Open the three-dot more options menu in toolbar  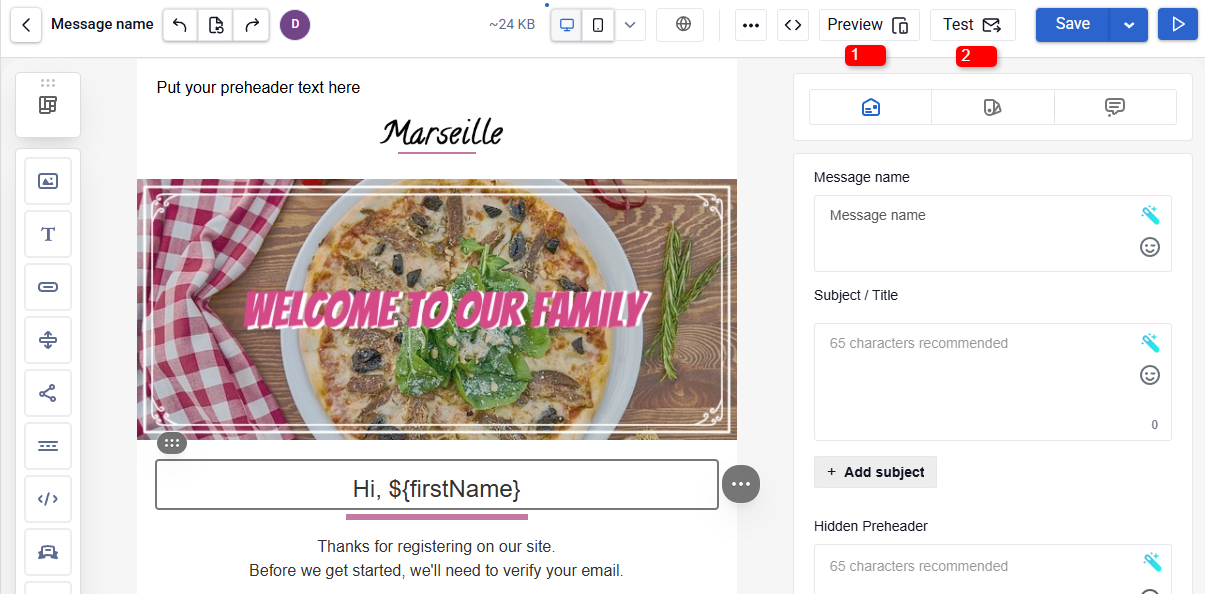pyautogui.click(x=751, y=25)
